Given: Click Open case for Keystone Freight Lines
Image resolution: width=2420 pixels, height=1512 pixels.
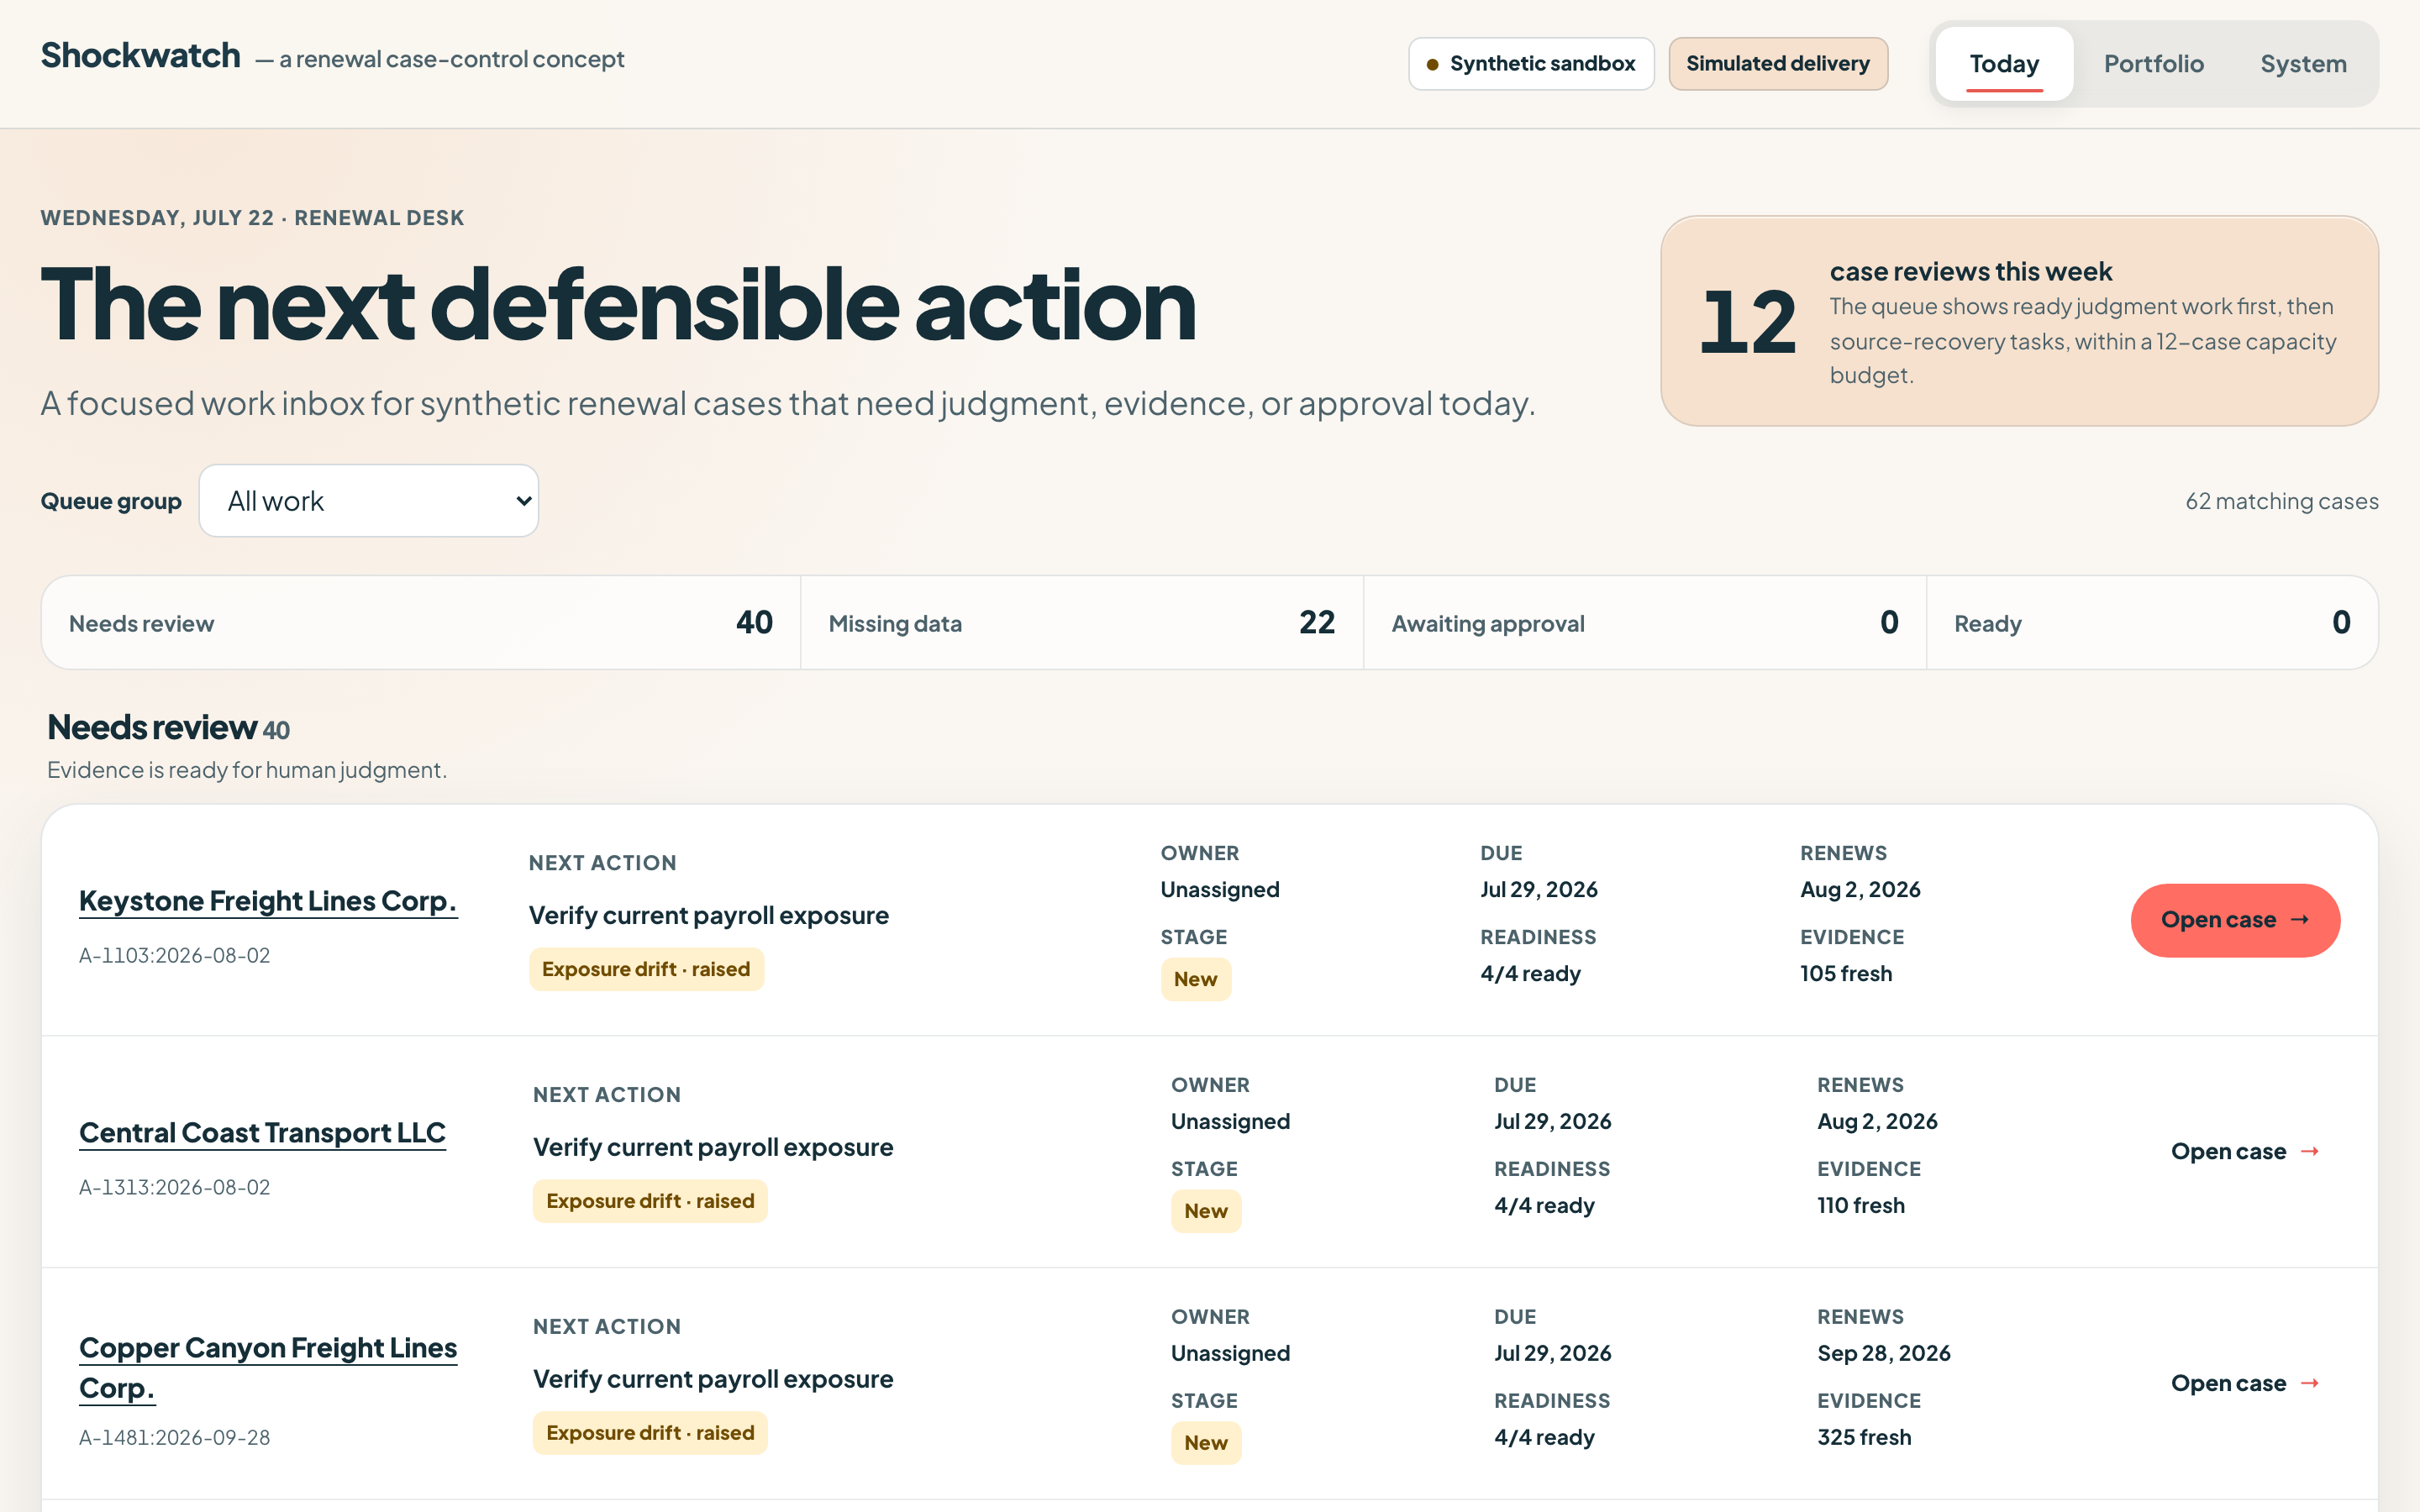Looking at the screenshot, I should [x=2235, y=920].
